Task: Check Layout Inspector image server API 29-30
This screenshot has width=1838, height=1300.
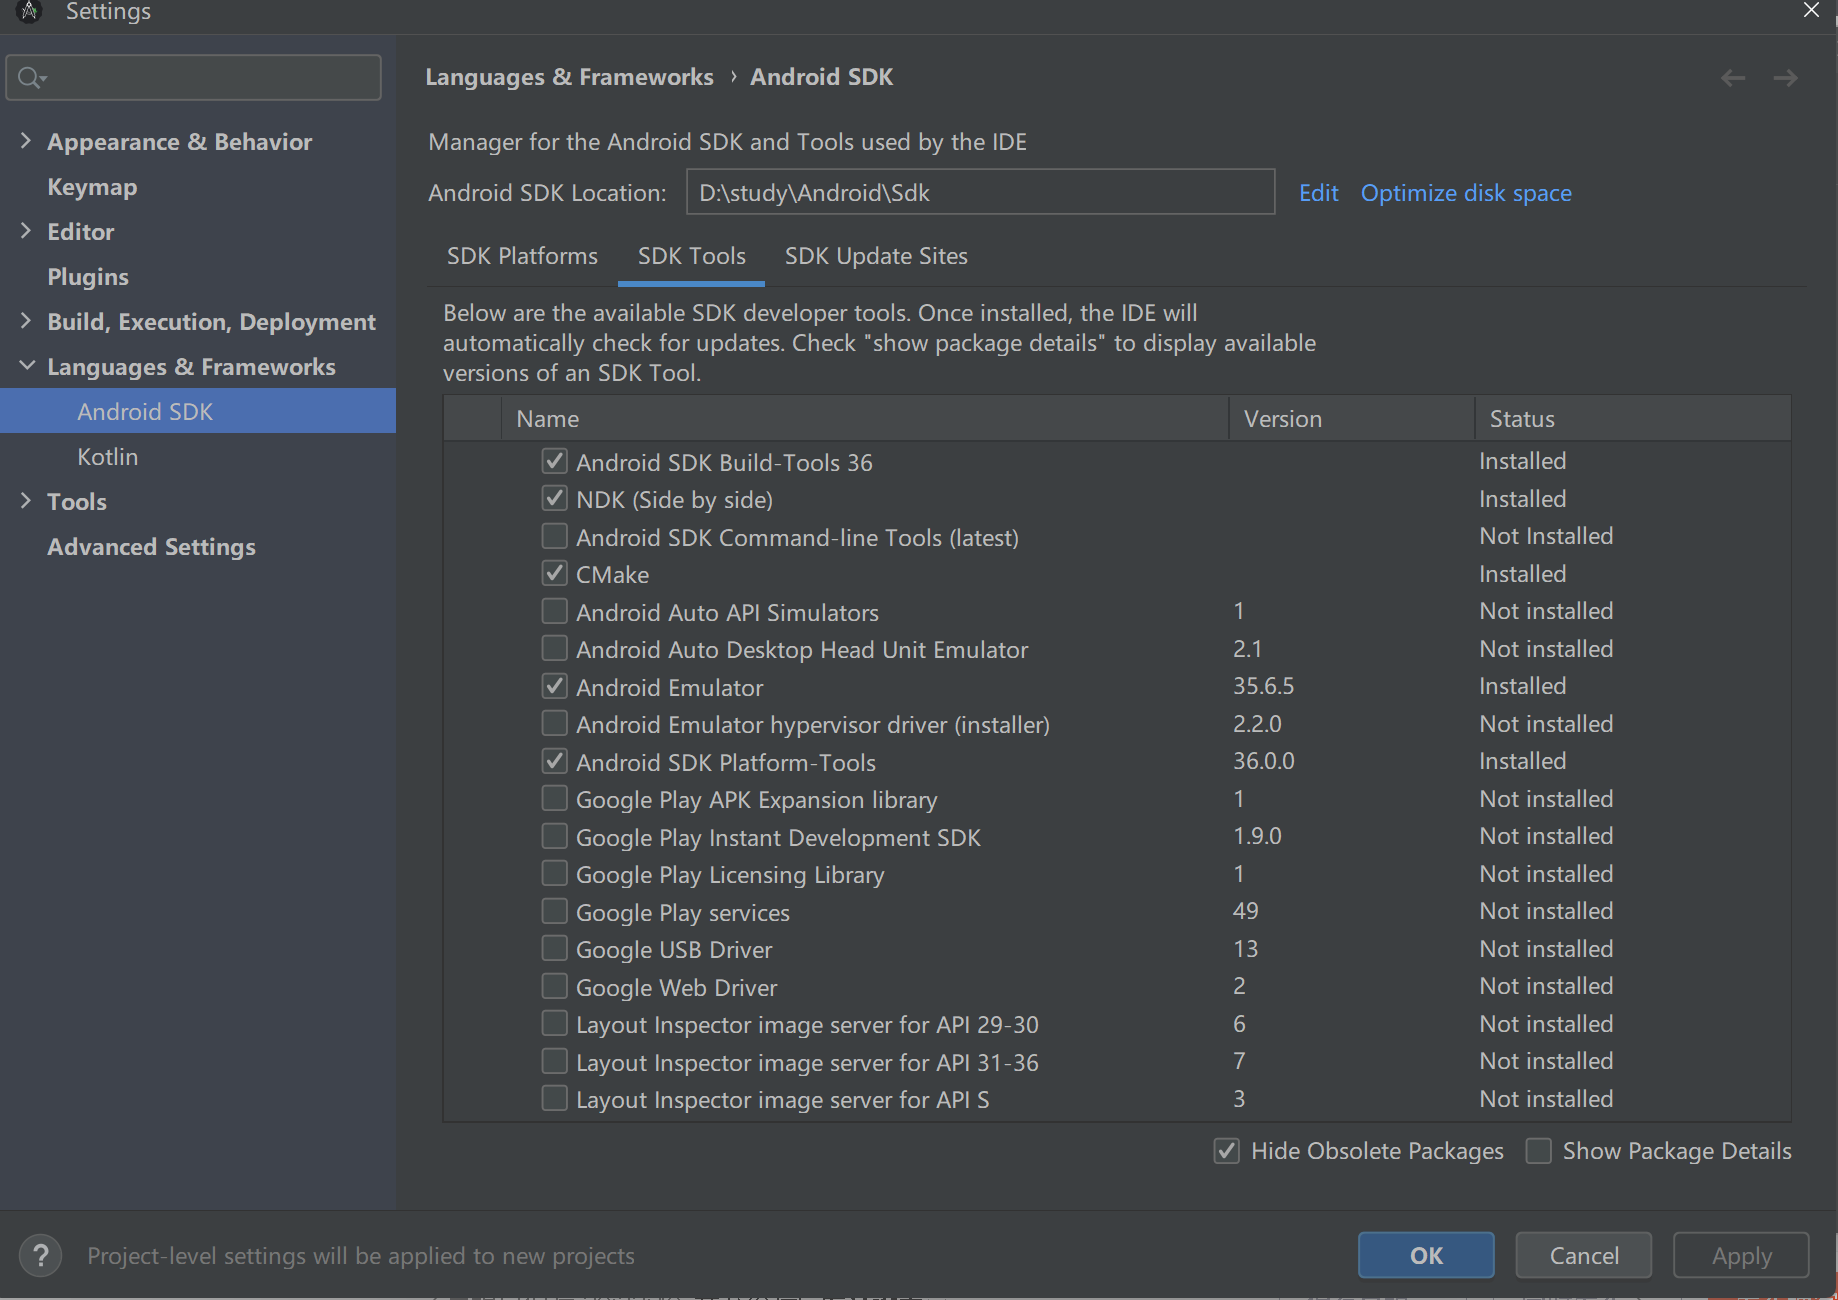Action: [554, 1023]
